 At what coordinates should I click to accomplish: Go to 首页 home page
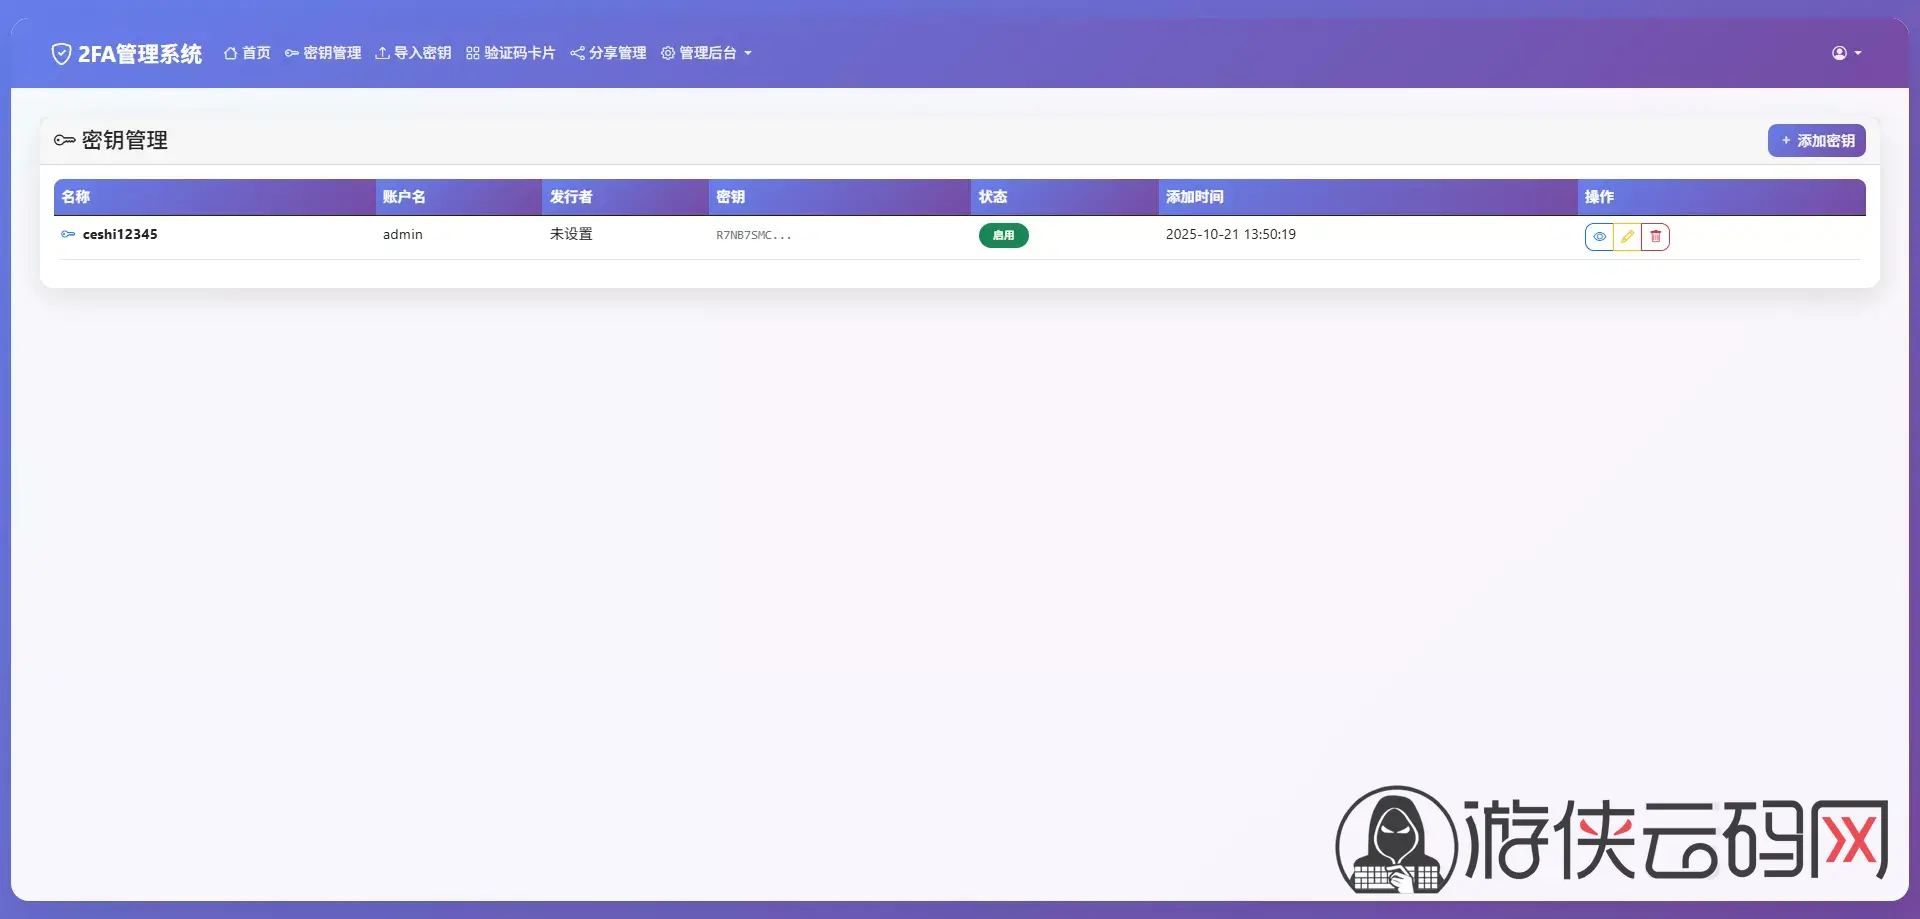(x=247, y=53)
